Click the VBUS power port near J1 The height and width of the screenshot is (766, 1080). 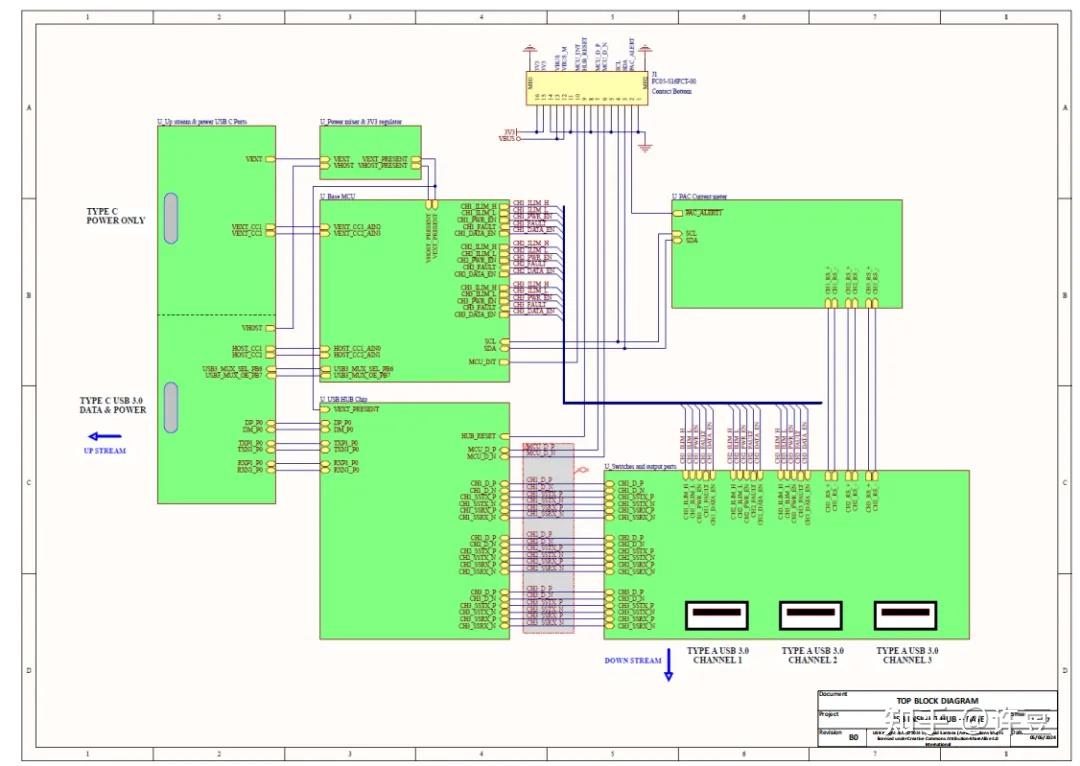click(x=510, y=138)
